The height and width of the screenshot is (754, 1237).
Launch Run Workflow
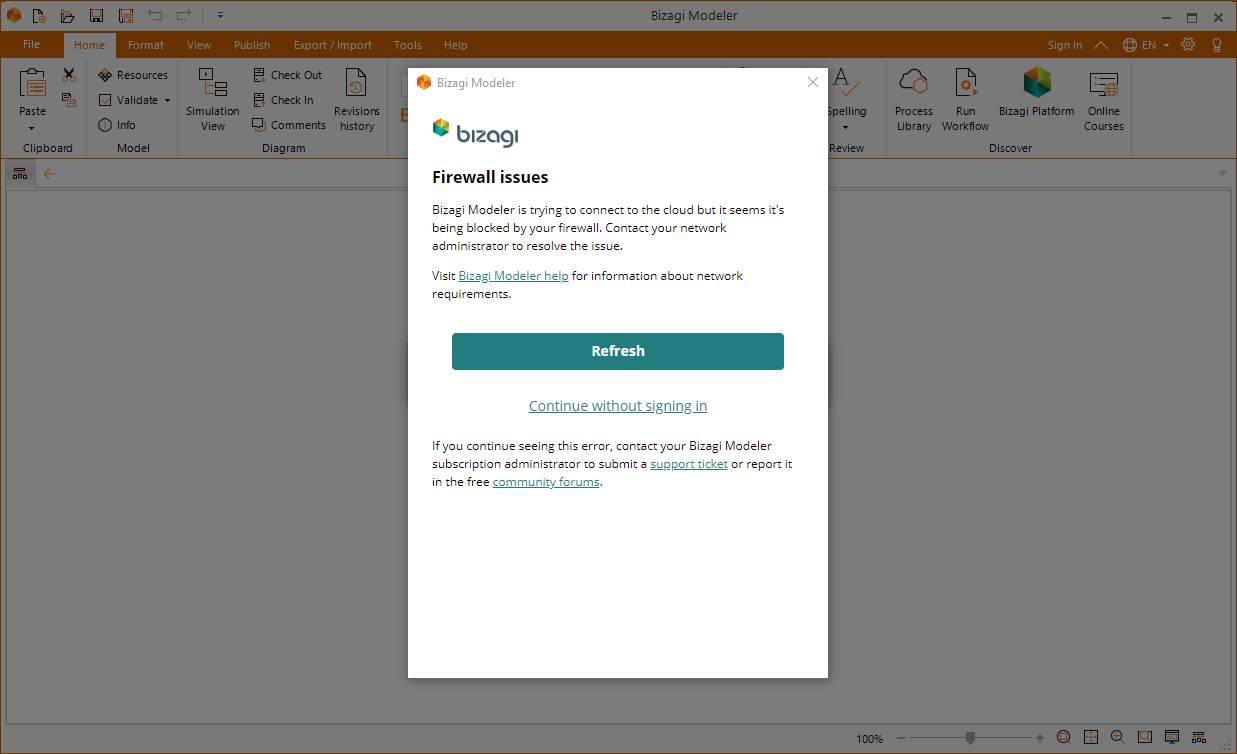click(966, 99)
